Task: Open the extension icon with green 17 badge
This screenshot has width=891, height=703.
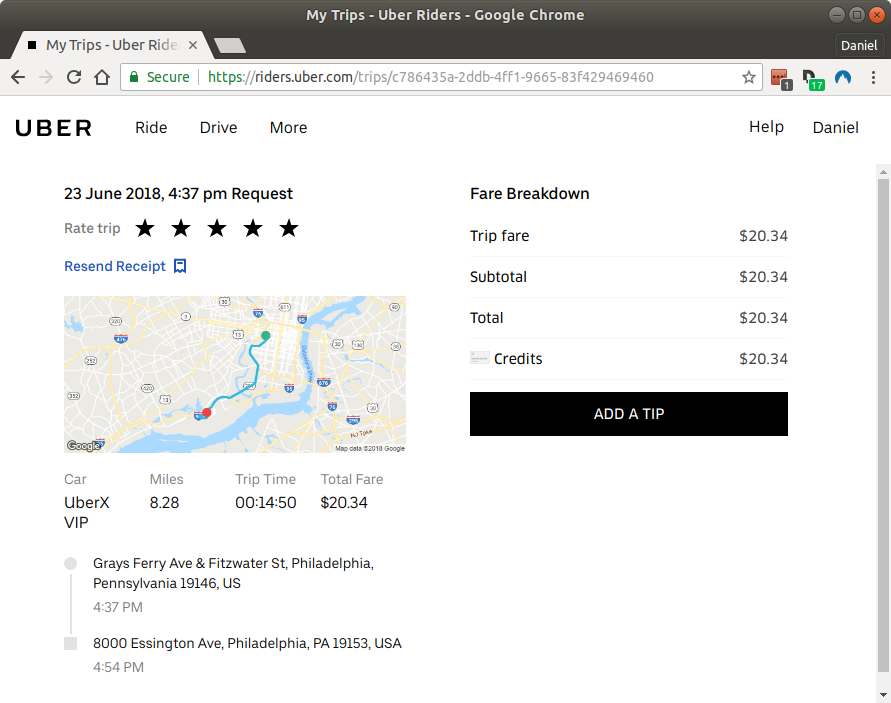Action: (x=813, y=79)
